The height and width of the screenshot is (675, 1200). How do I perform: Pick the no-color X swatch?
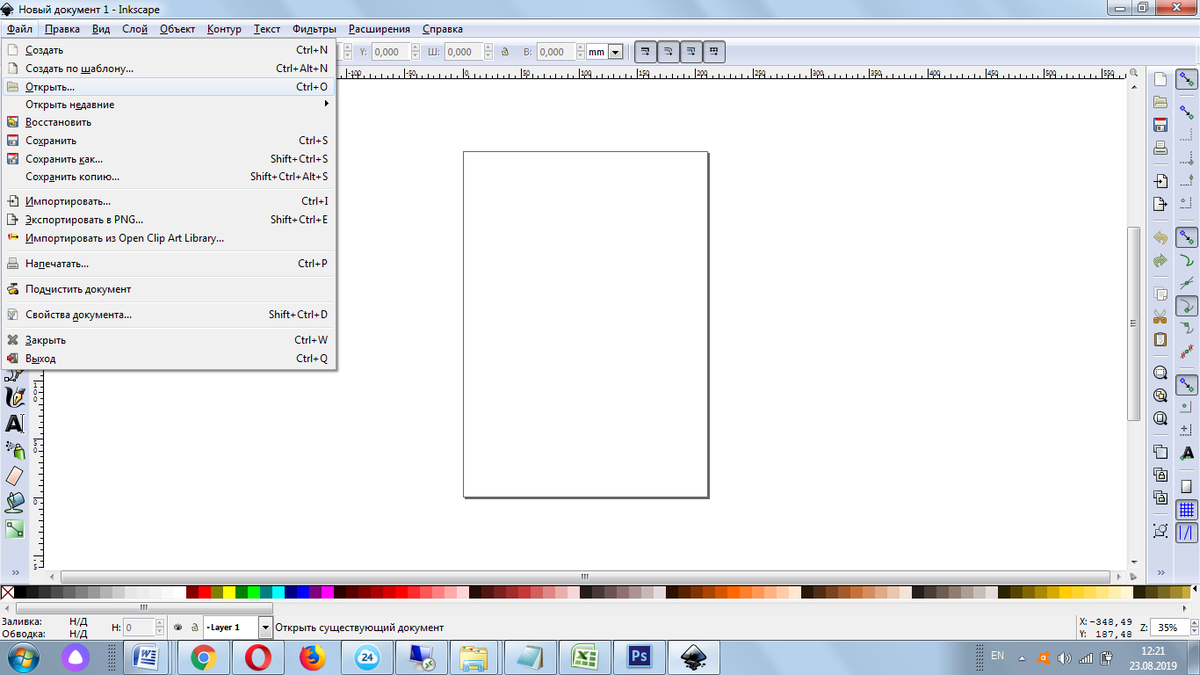pyautogui.click(x=7, y=593)
